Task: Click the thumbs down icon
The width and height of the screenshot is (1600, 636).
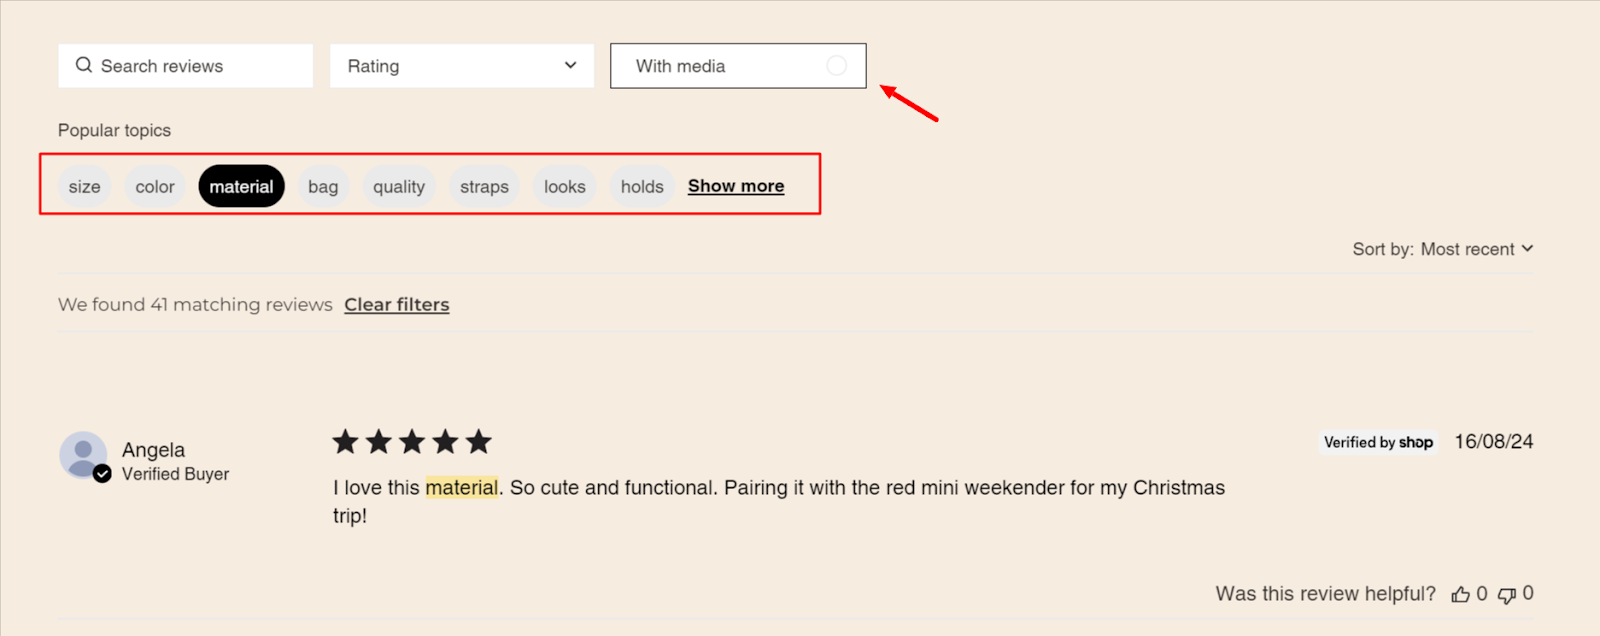Action: point(1507,595)
